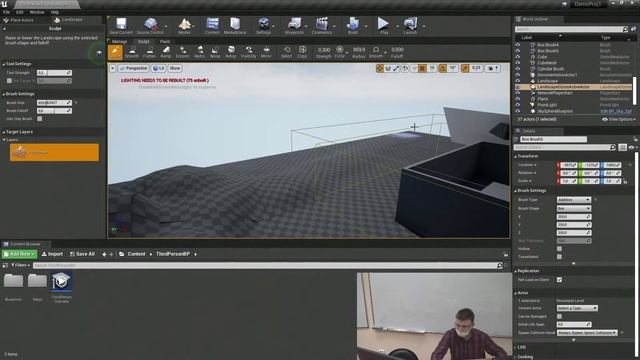Open the Spawn Collision Handling dropdown

pyautogui.click(x=587, y=333)
